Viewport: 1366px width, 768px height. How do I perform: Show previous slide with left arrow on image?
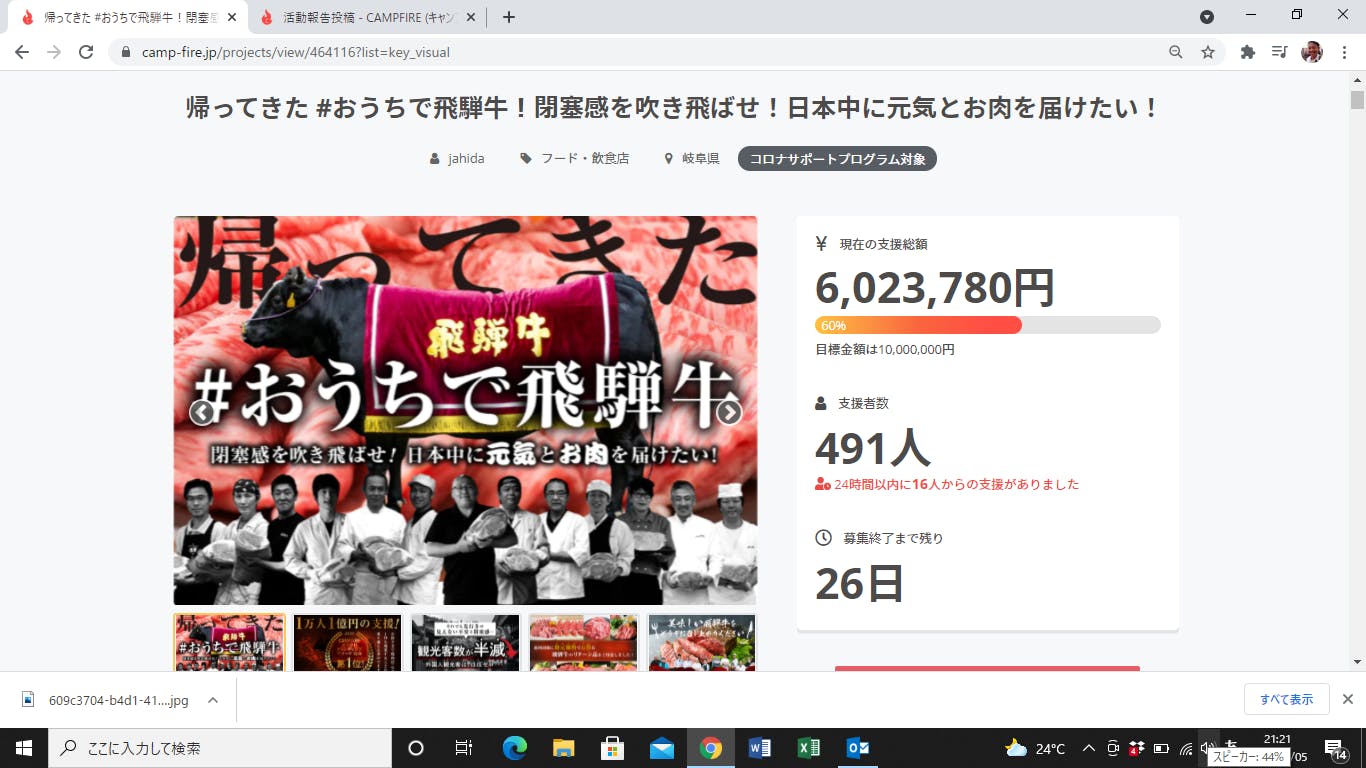pos(202,412)
